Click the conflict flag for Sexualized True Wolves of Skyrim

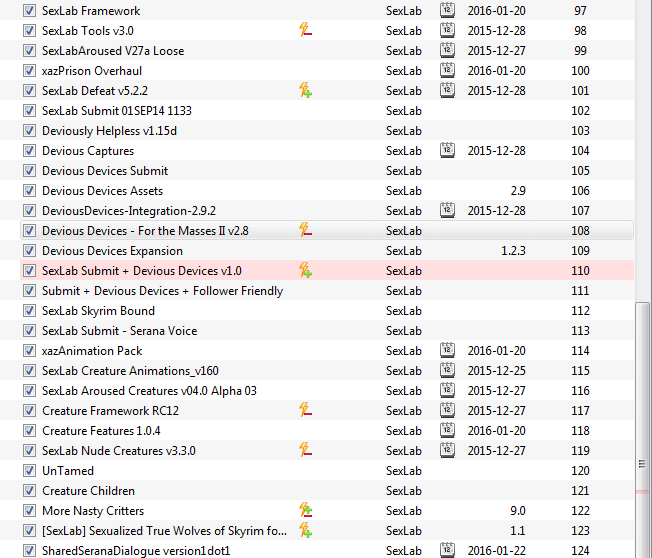(305, 530)
